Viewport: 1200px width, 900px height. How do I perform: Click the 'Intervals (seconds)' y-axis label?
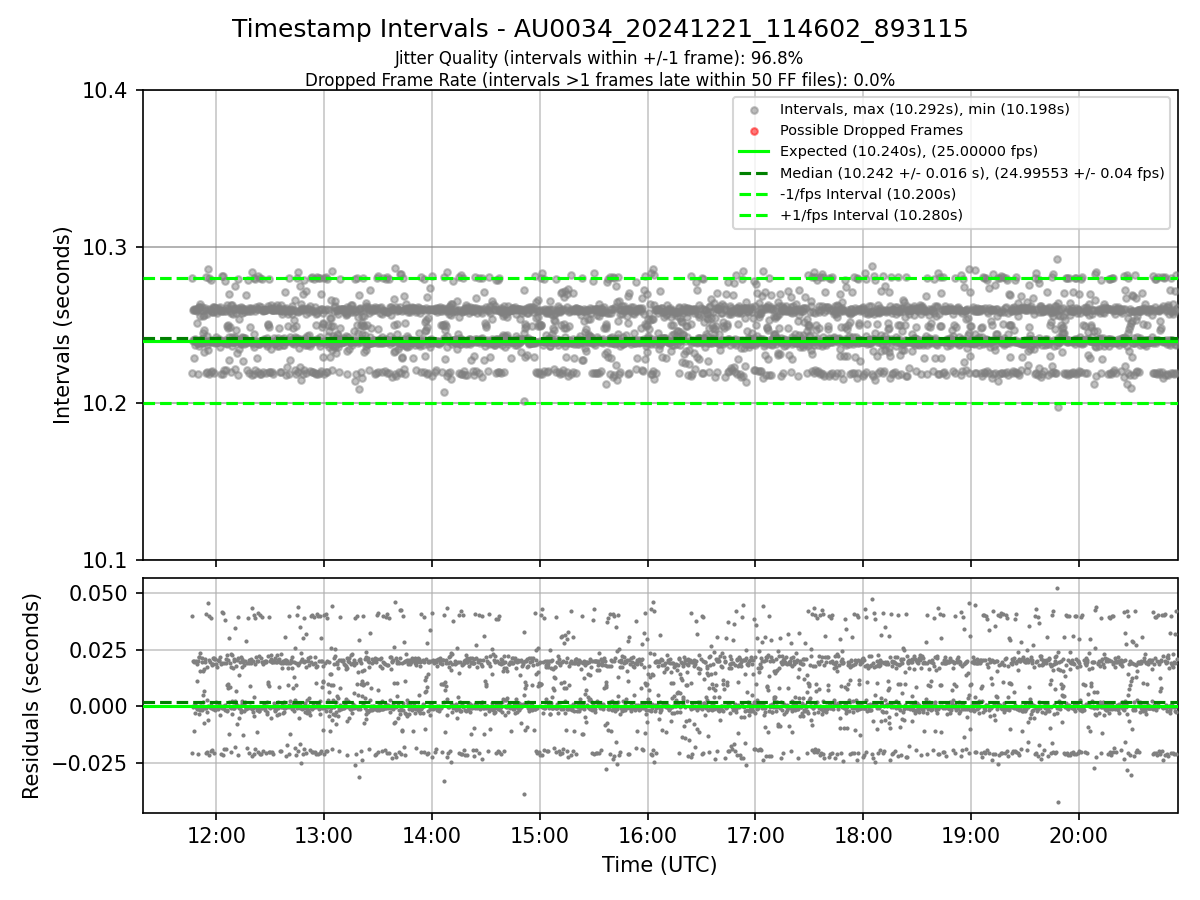63,325
